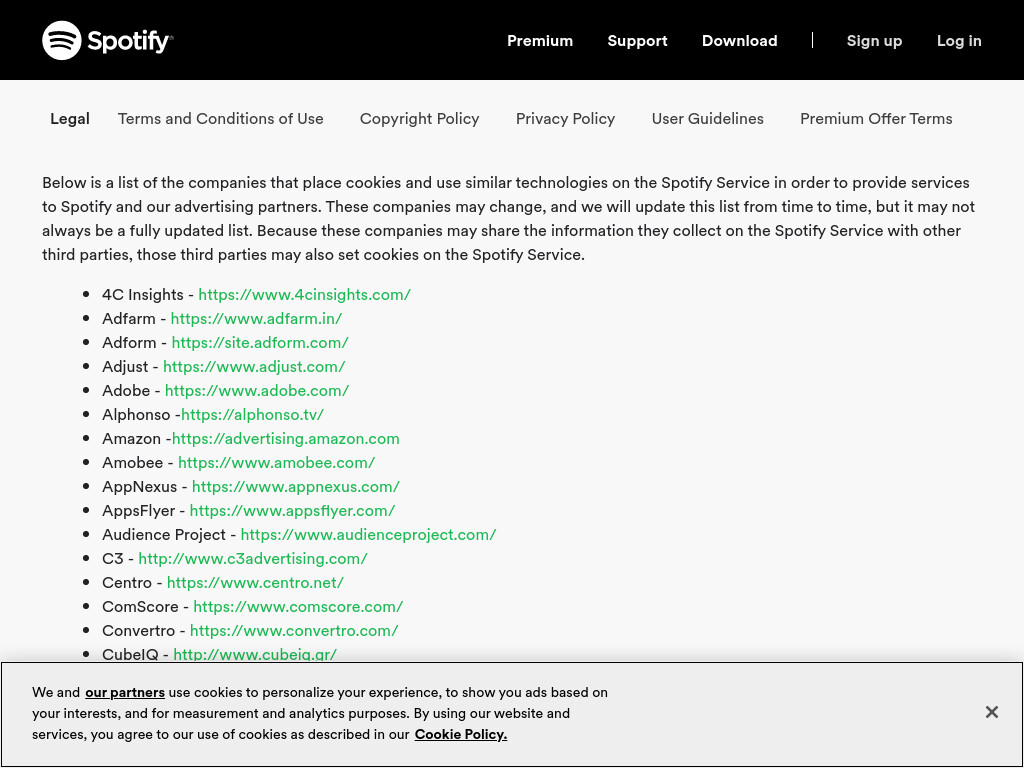Click the 'ComScore' list entry text

pyautogui.click(x=140, y=607)
